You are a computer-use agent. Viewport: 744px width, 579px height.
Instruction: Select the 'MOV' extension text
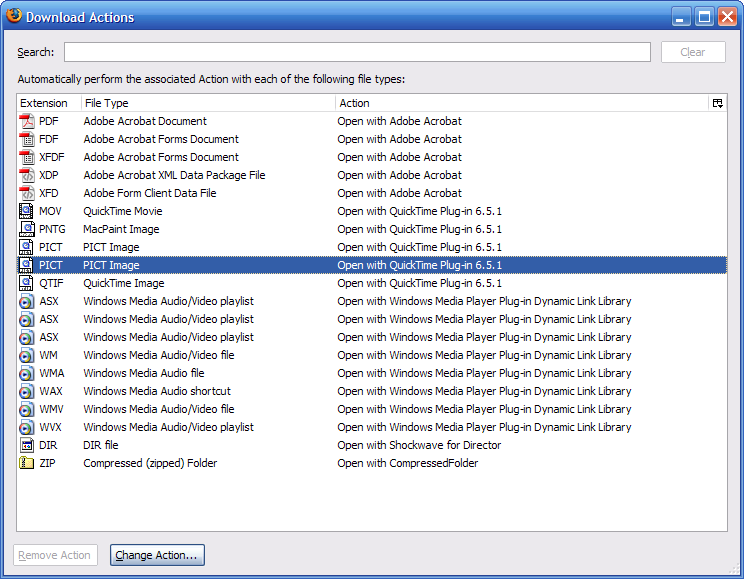(50, 211)
